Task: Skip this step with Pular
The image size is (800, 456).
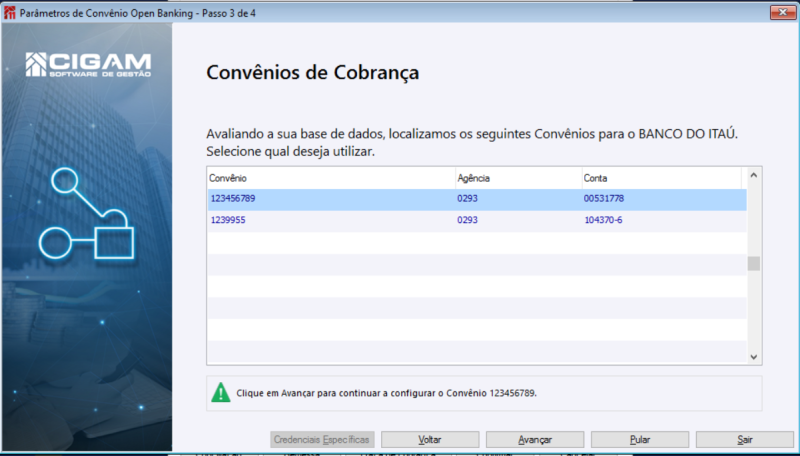Action: pos(640,440)
